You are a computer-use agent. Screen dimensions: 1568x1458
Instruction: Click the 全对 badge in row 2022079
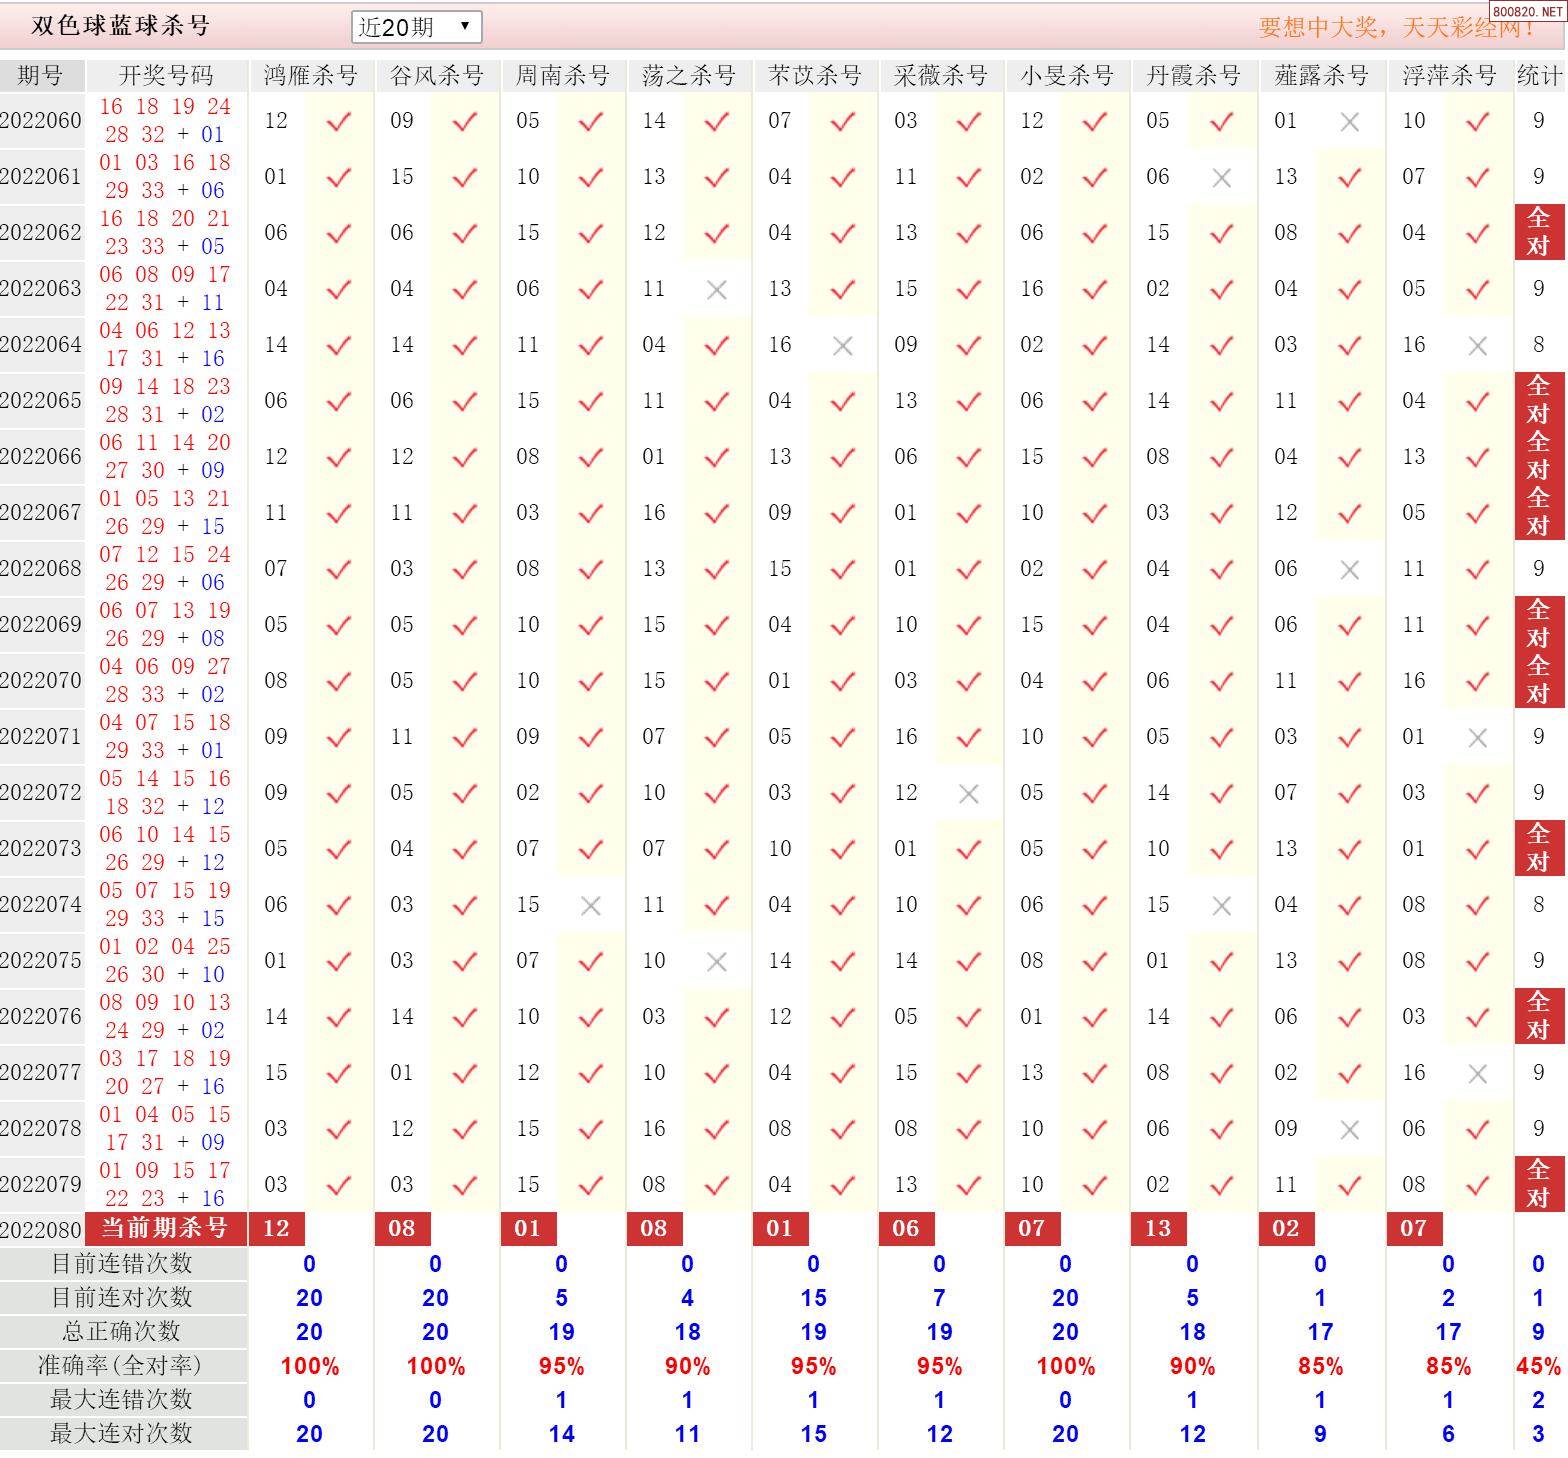[1539, 1184]
